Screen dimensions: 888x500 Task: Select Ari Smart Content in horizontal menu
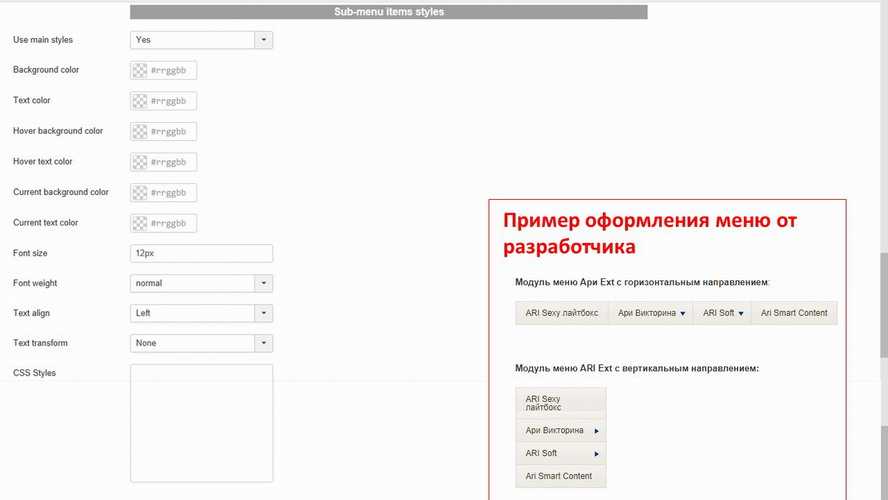click(794, 313)
